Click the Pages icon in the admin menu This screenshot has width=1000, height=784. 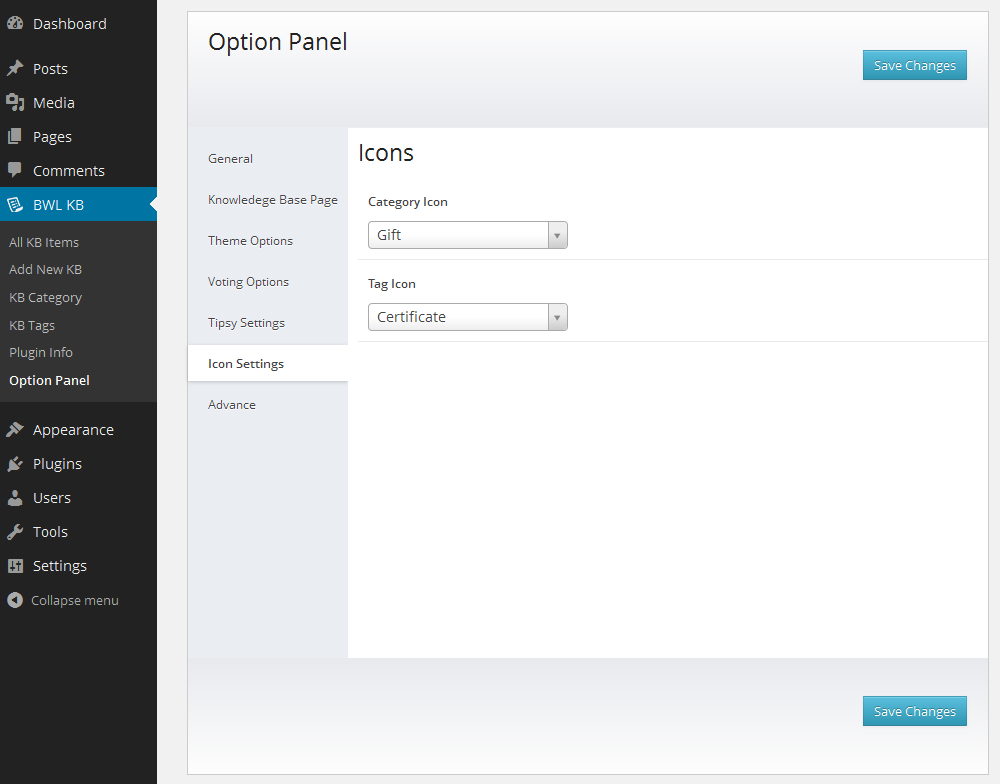coord(17,136)
